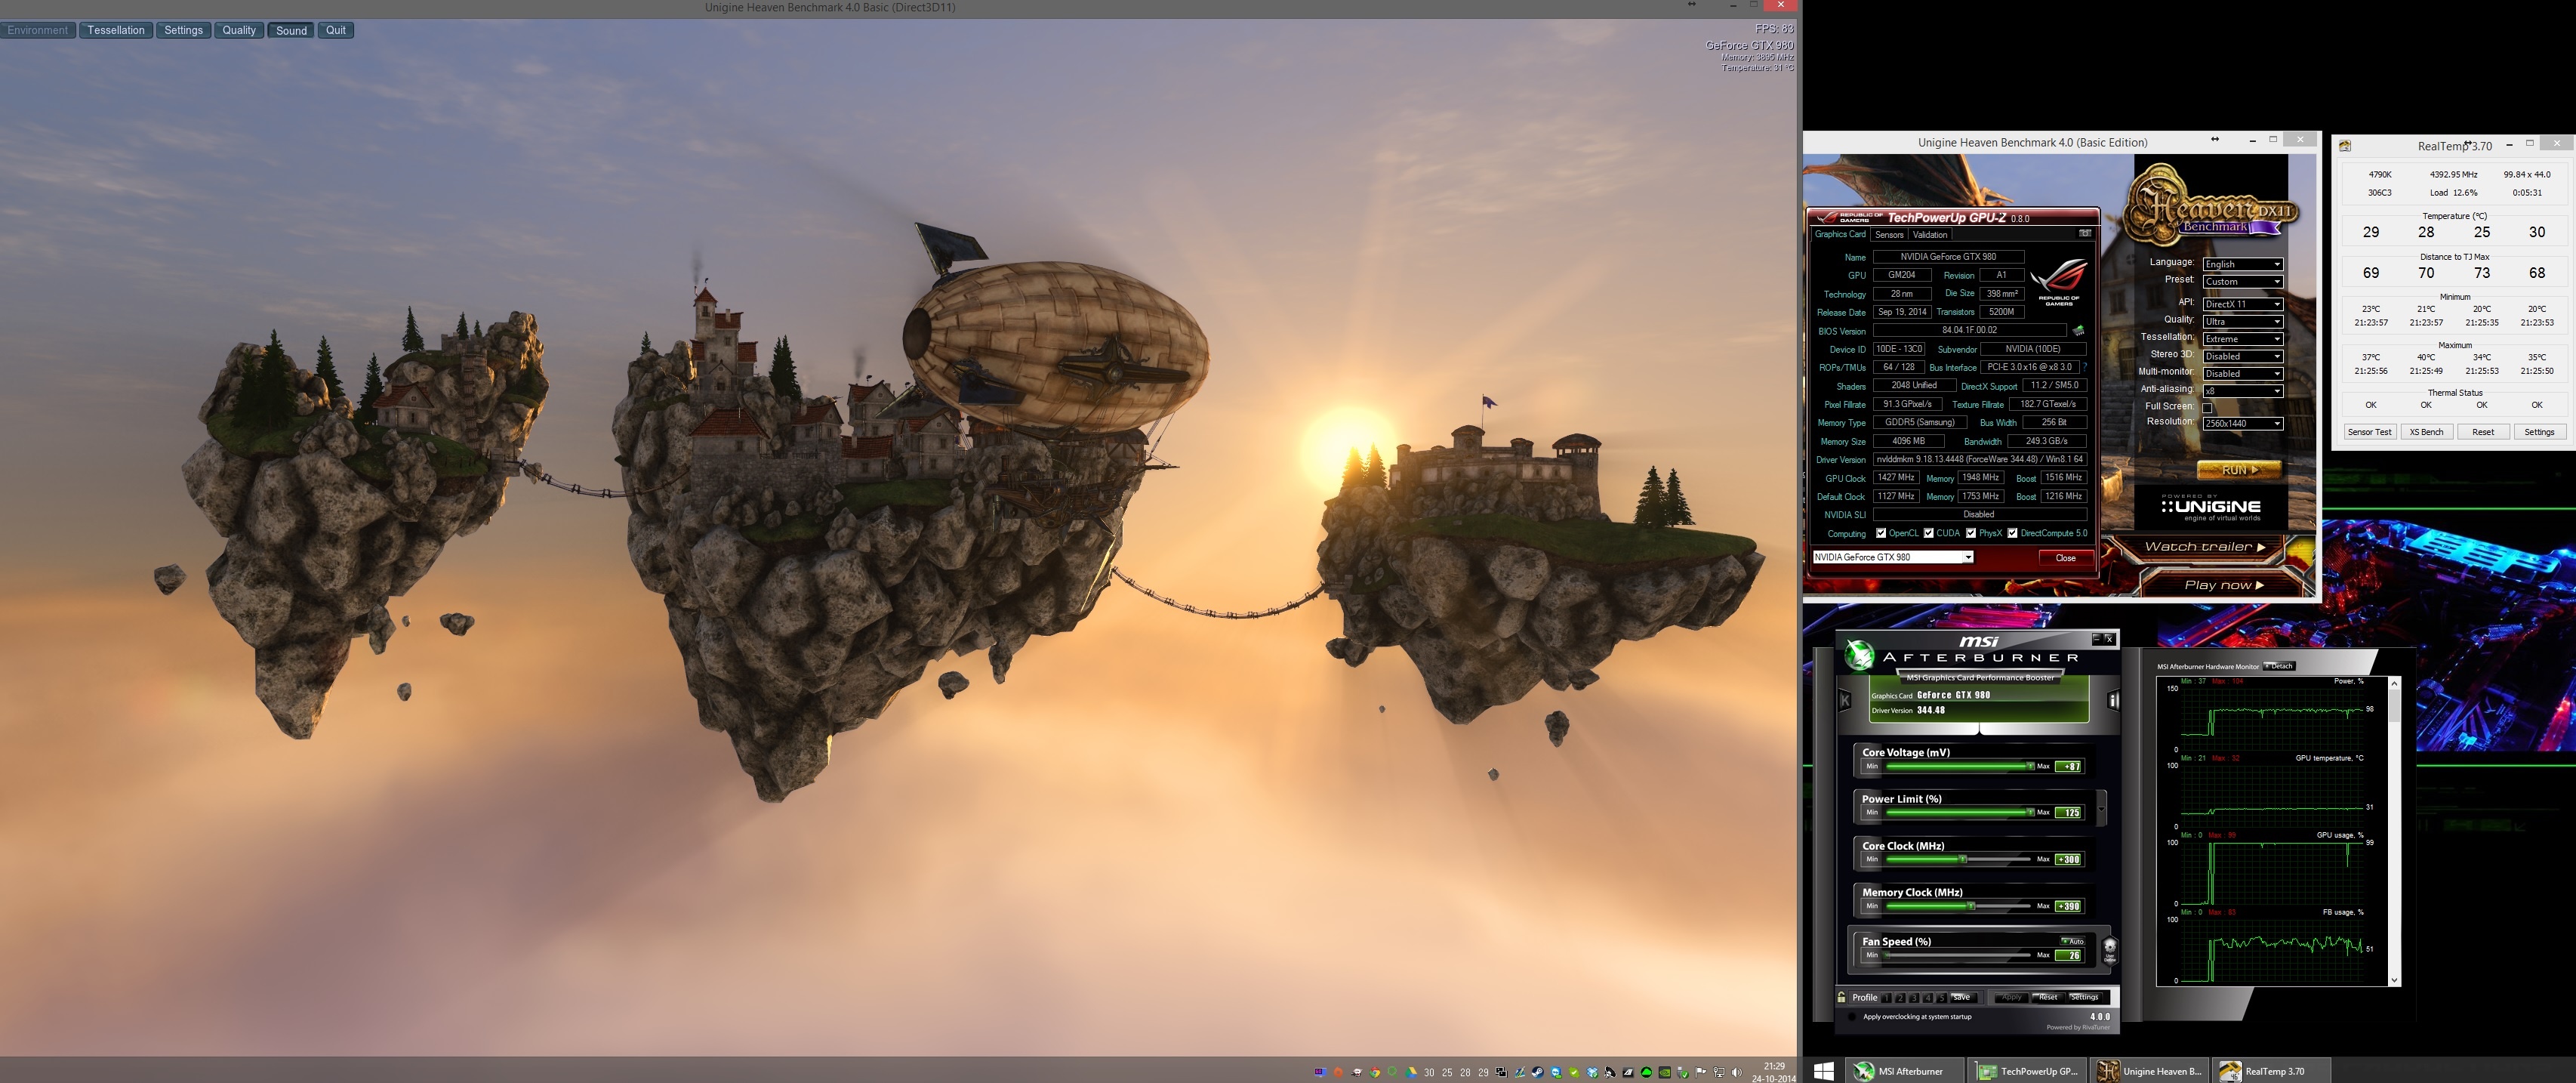Open the Tessellation dropdown in Heaven launcher

[x=2242, y=339]
